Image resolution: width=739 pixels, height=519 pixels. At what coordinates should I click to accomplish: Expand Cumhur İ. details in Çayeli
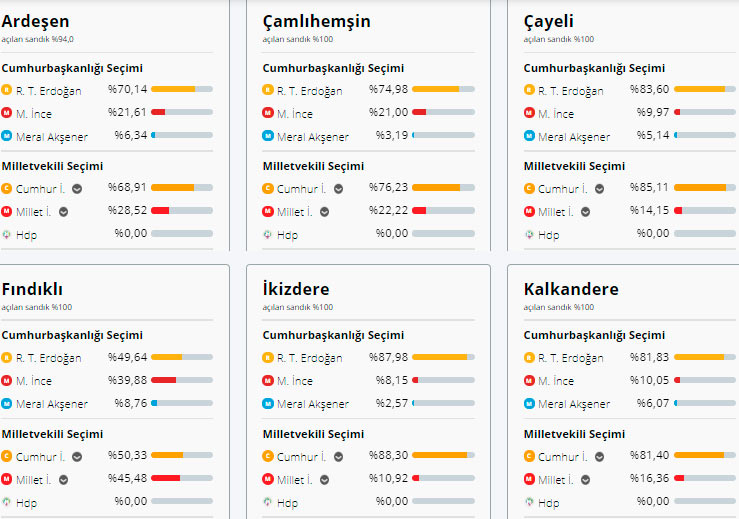599,188
